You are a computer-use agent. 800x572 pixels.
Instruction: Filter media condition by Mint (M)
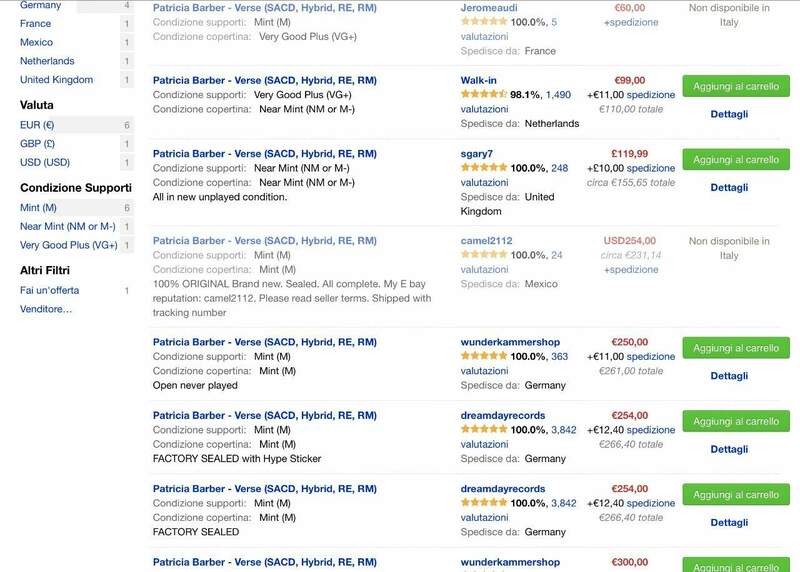(38, 207)
